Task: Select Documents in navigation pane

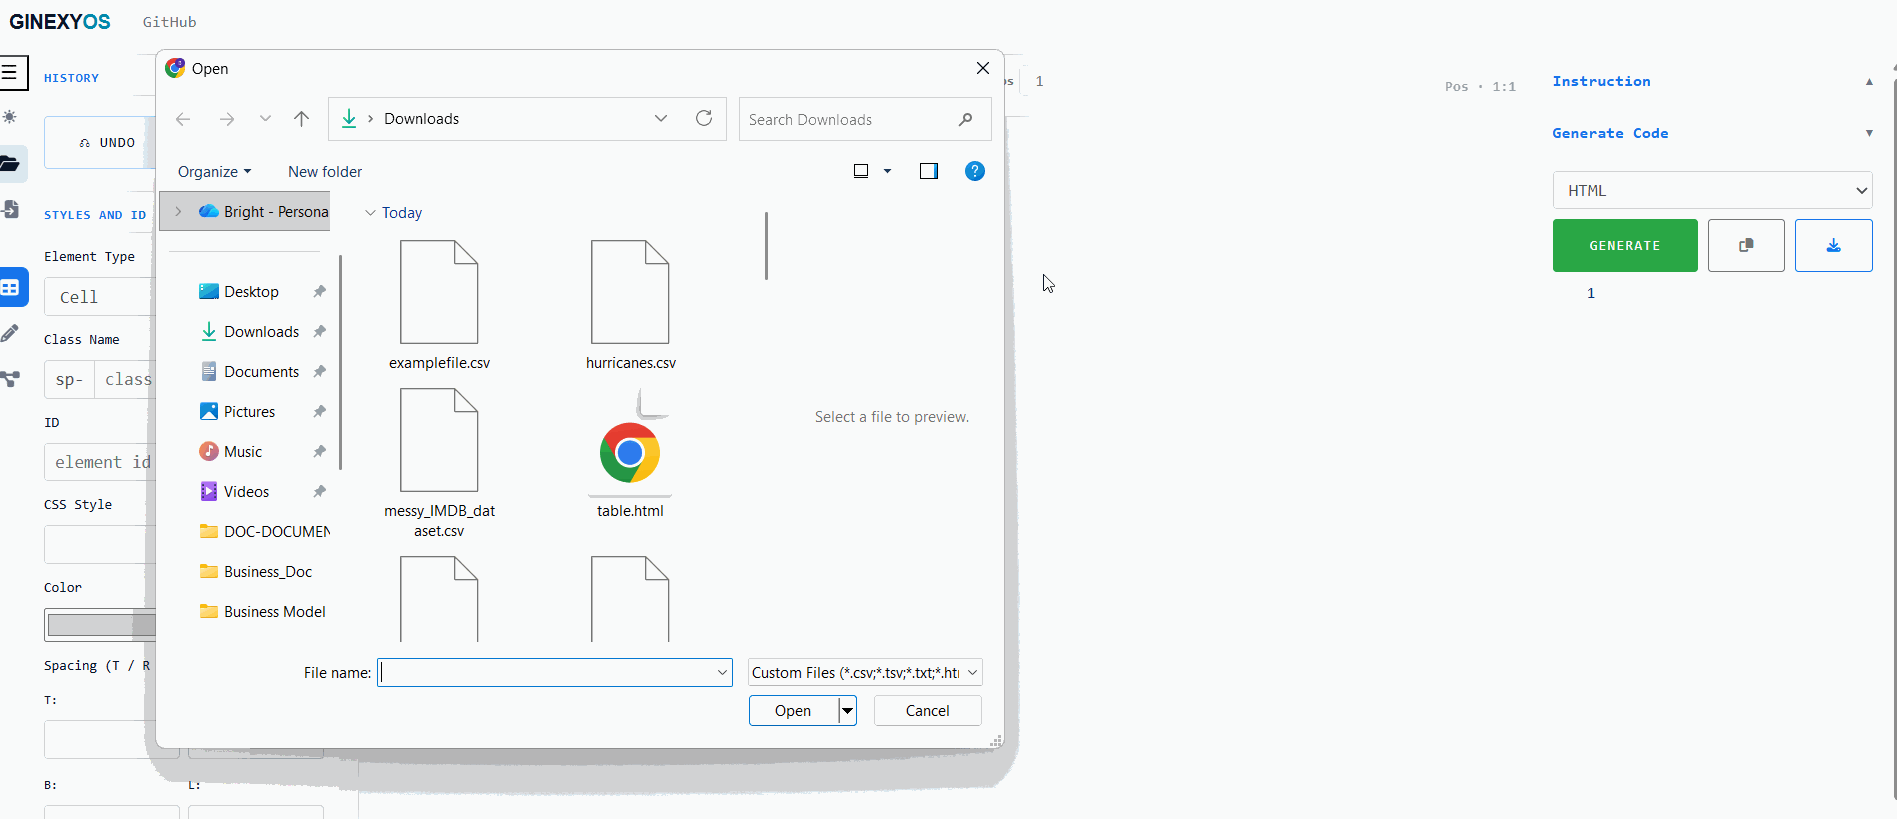Action: 261,372
